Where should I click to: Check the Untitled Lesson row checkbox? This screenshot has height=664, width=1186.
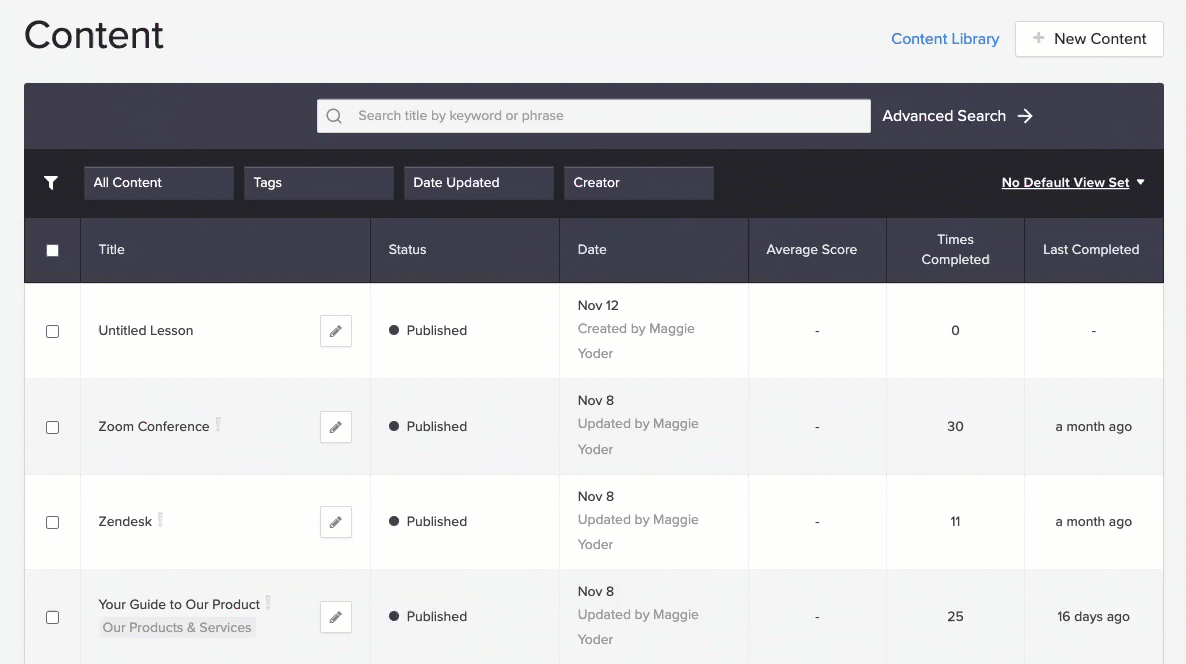point(52,331)
